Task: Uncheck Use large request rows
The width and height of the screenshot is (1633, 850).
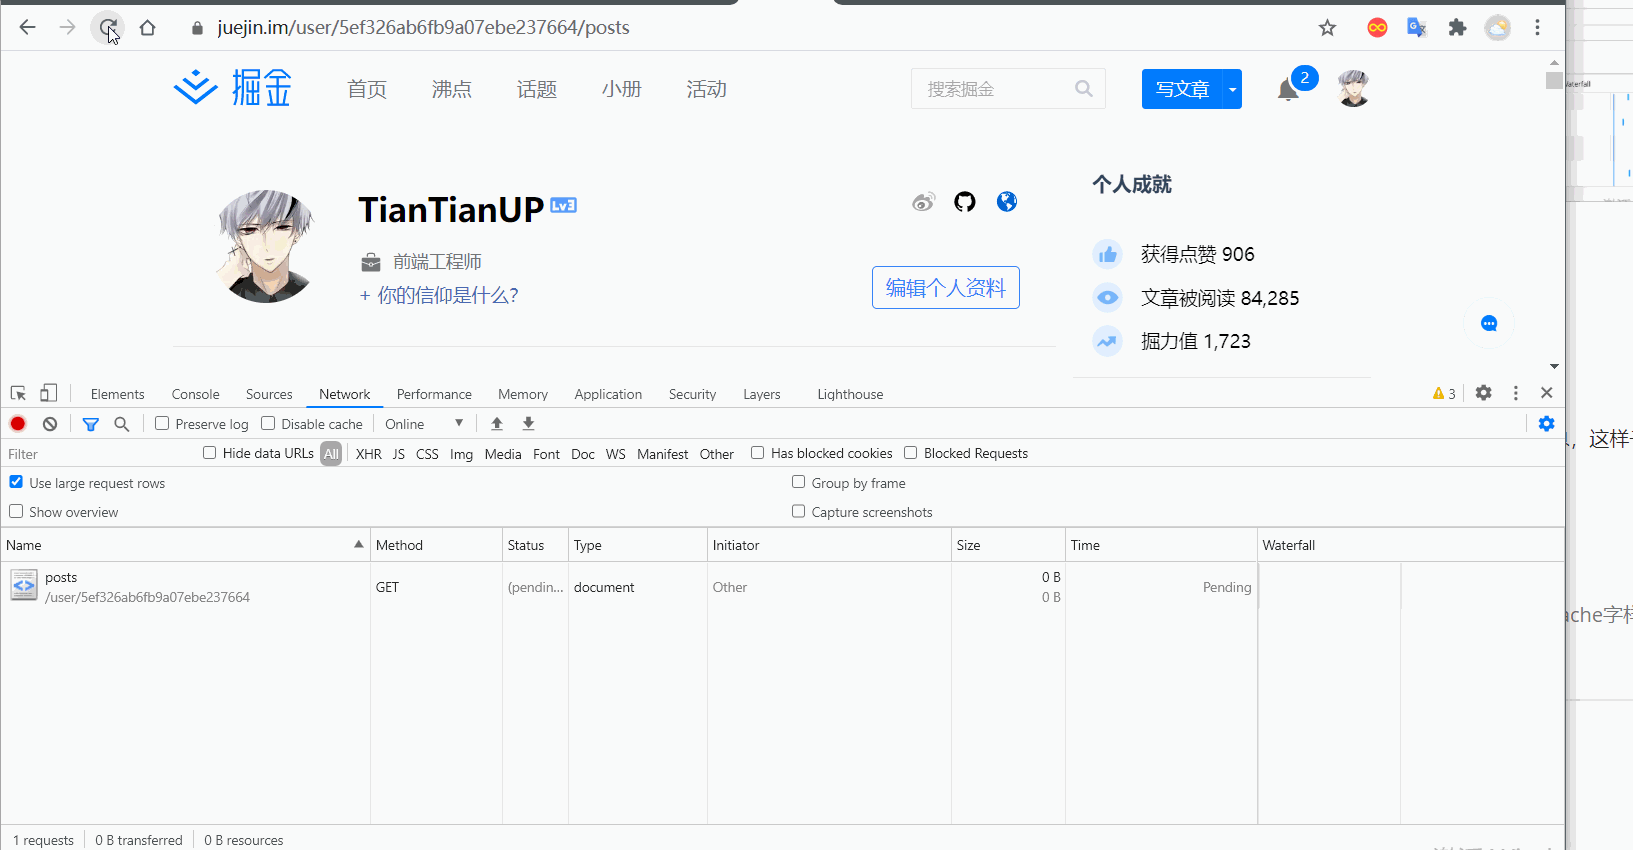Action: tap(16, 482)
